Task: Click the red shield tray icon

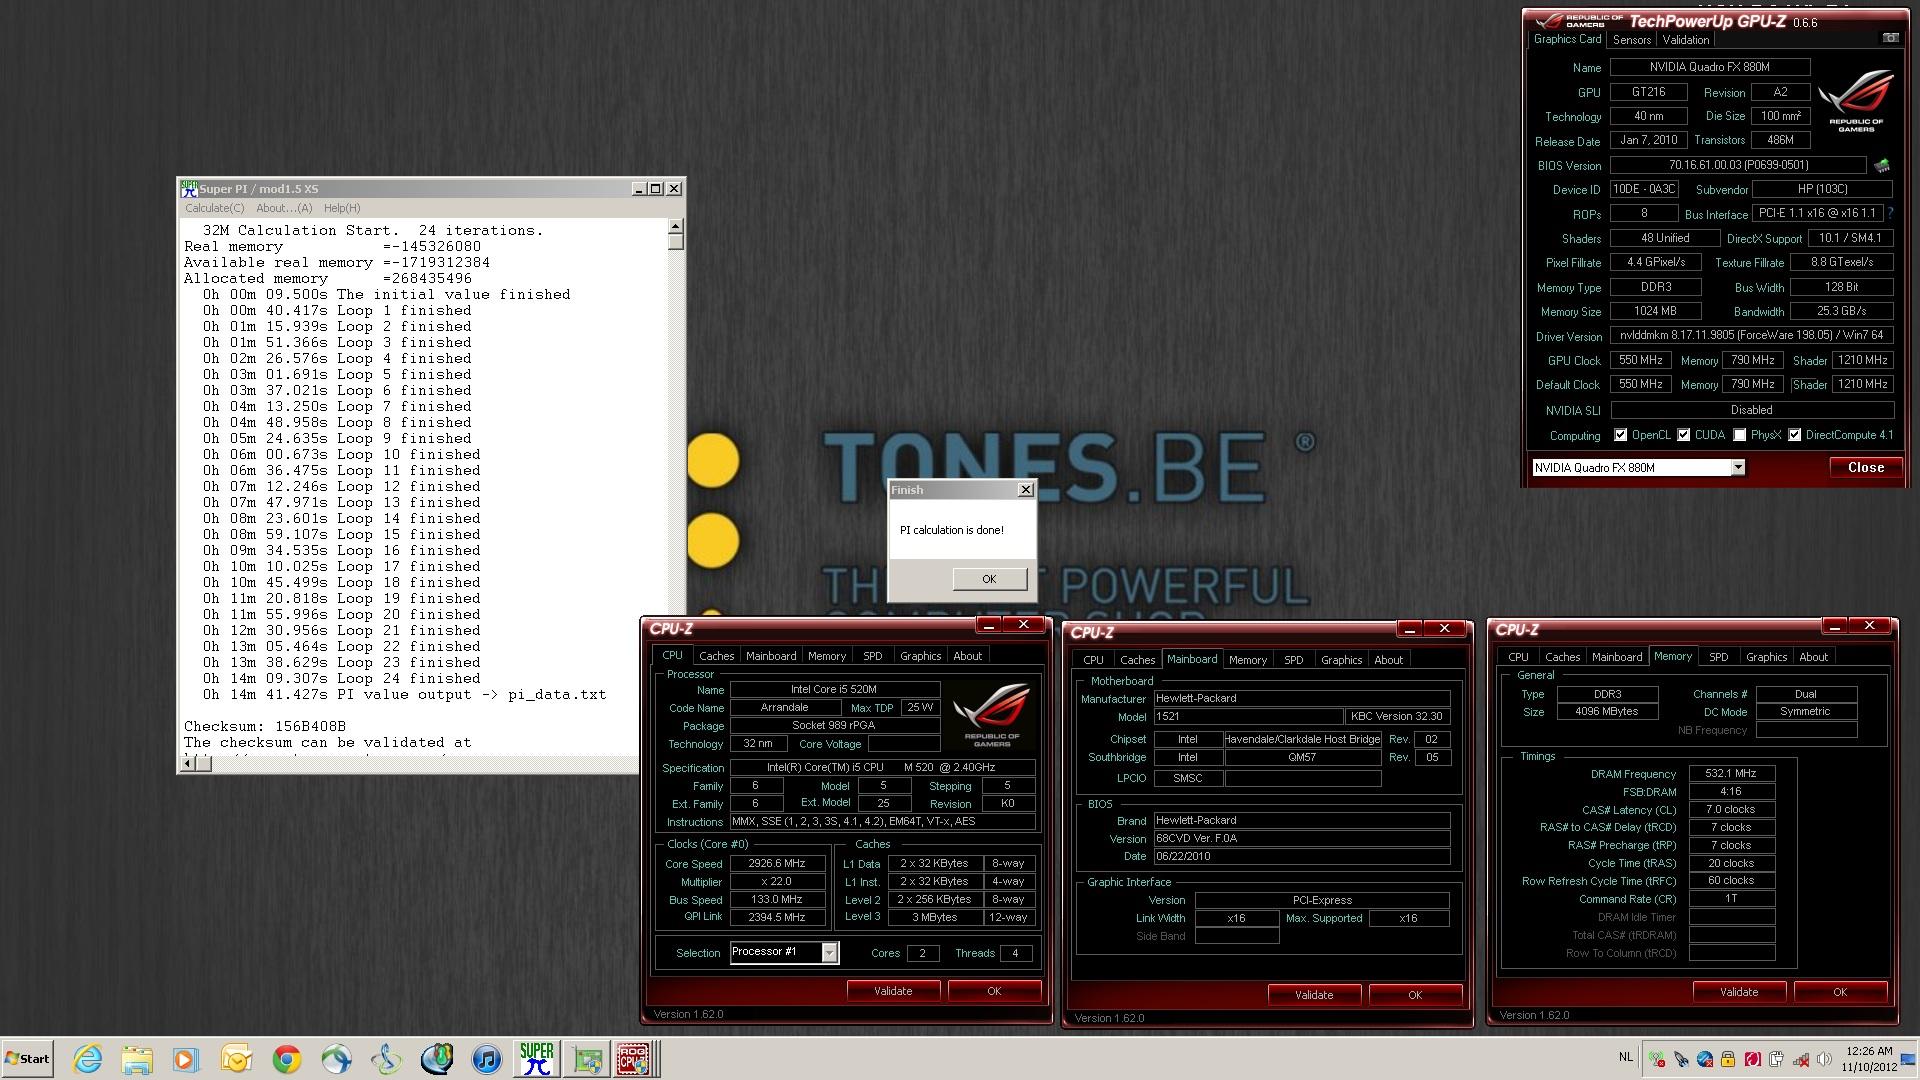Action: pos(1752,1059)
